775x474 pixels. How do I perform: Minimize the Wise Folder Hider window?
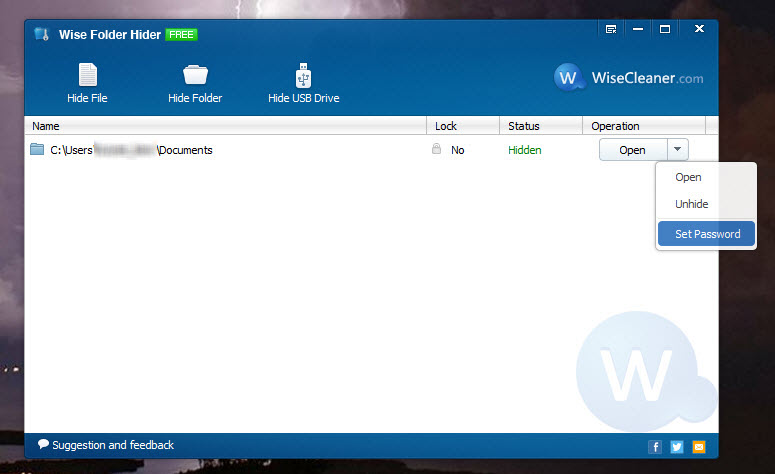tap(638, 29)
